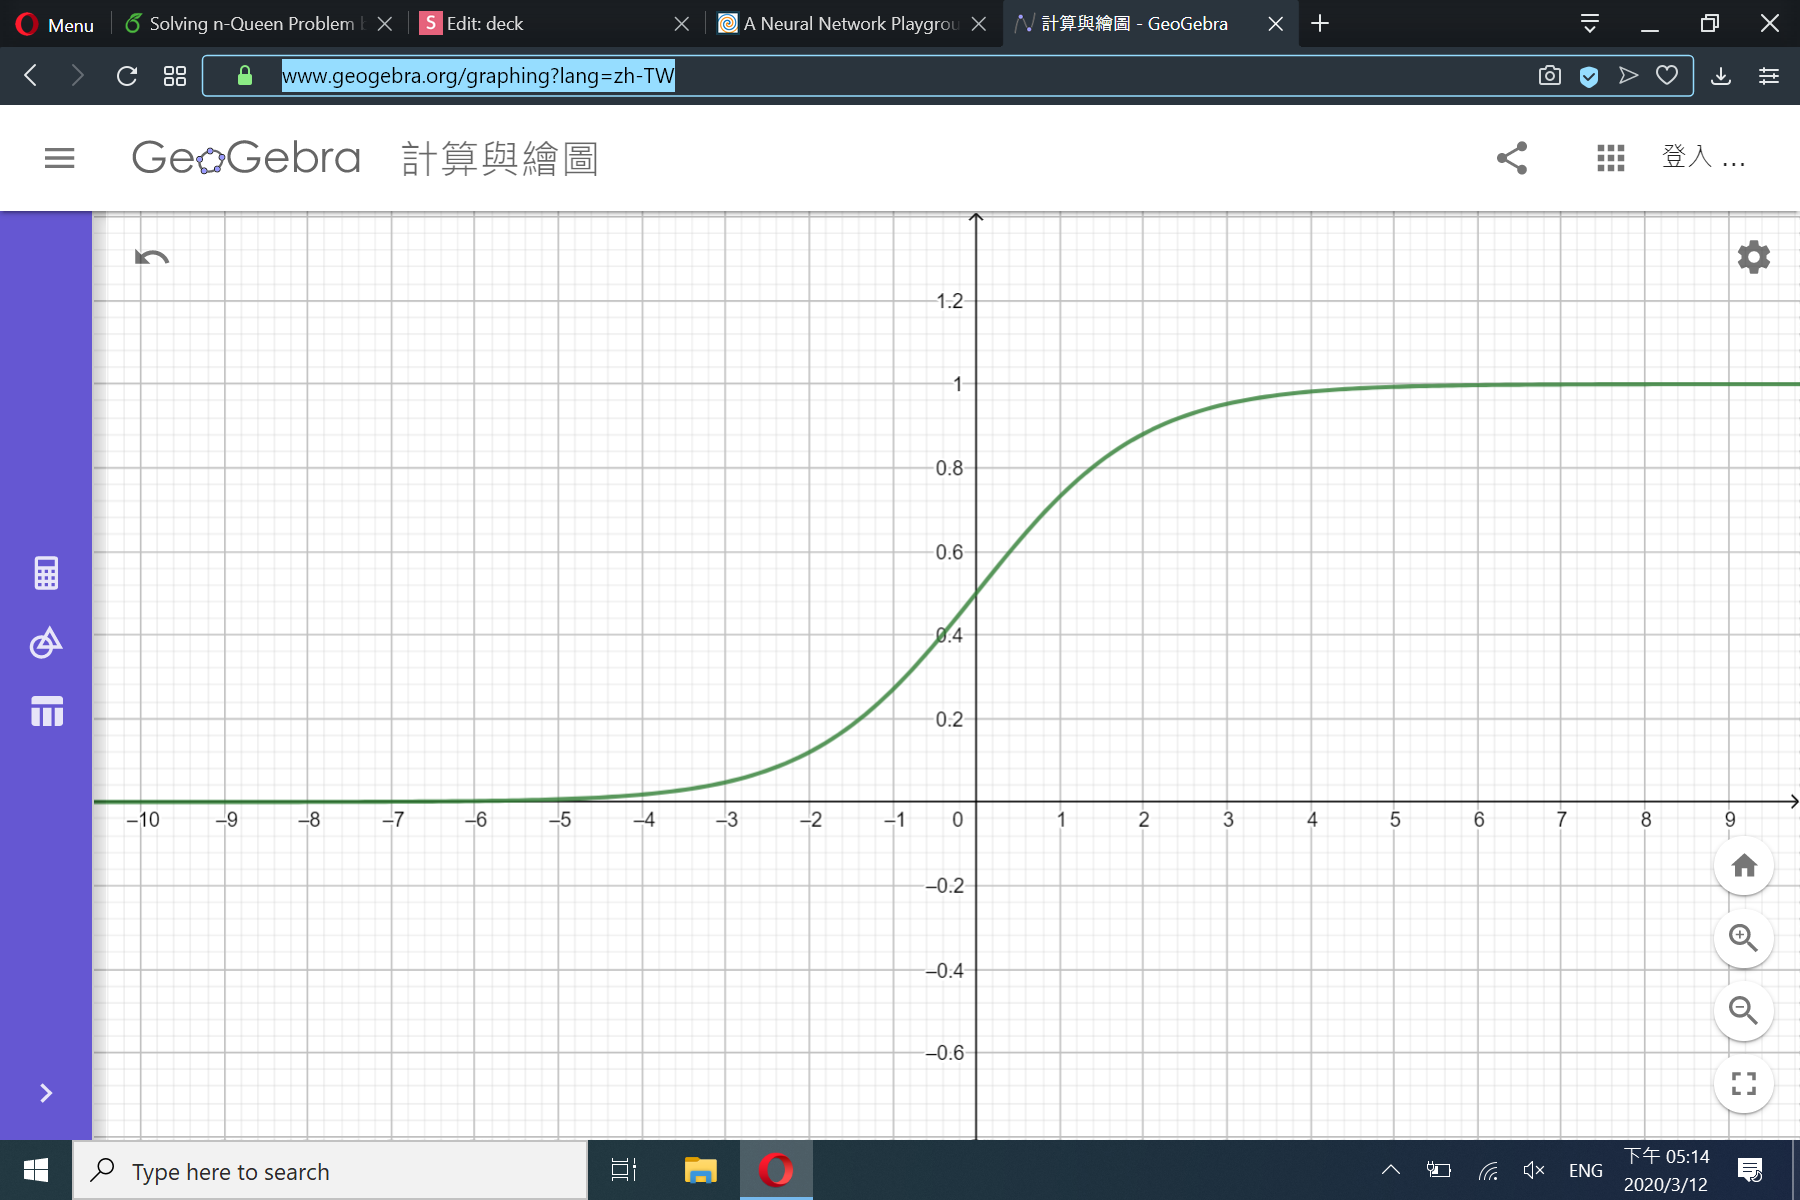
Task: Click the Type here to search box
Action: point(330,1171)
